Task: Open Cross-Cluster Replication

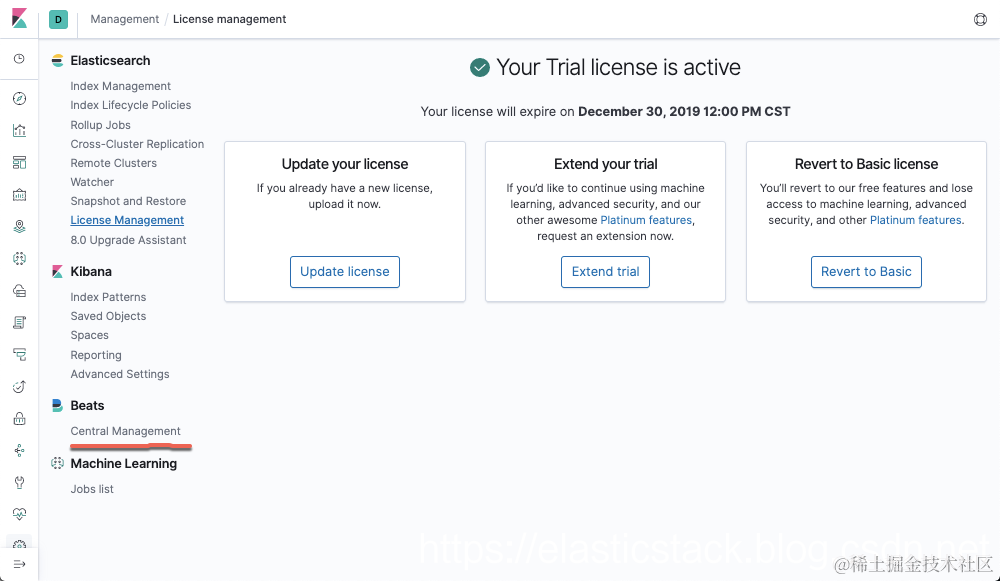Action: [137, 144]
